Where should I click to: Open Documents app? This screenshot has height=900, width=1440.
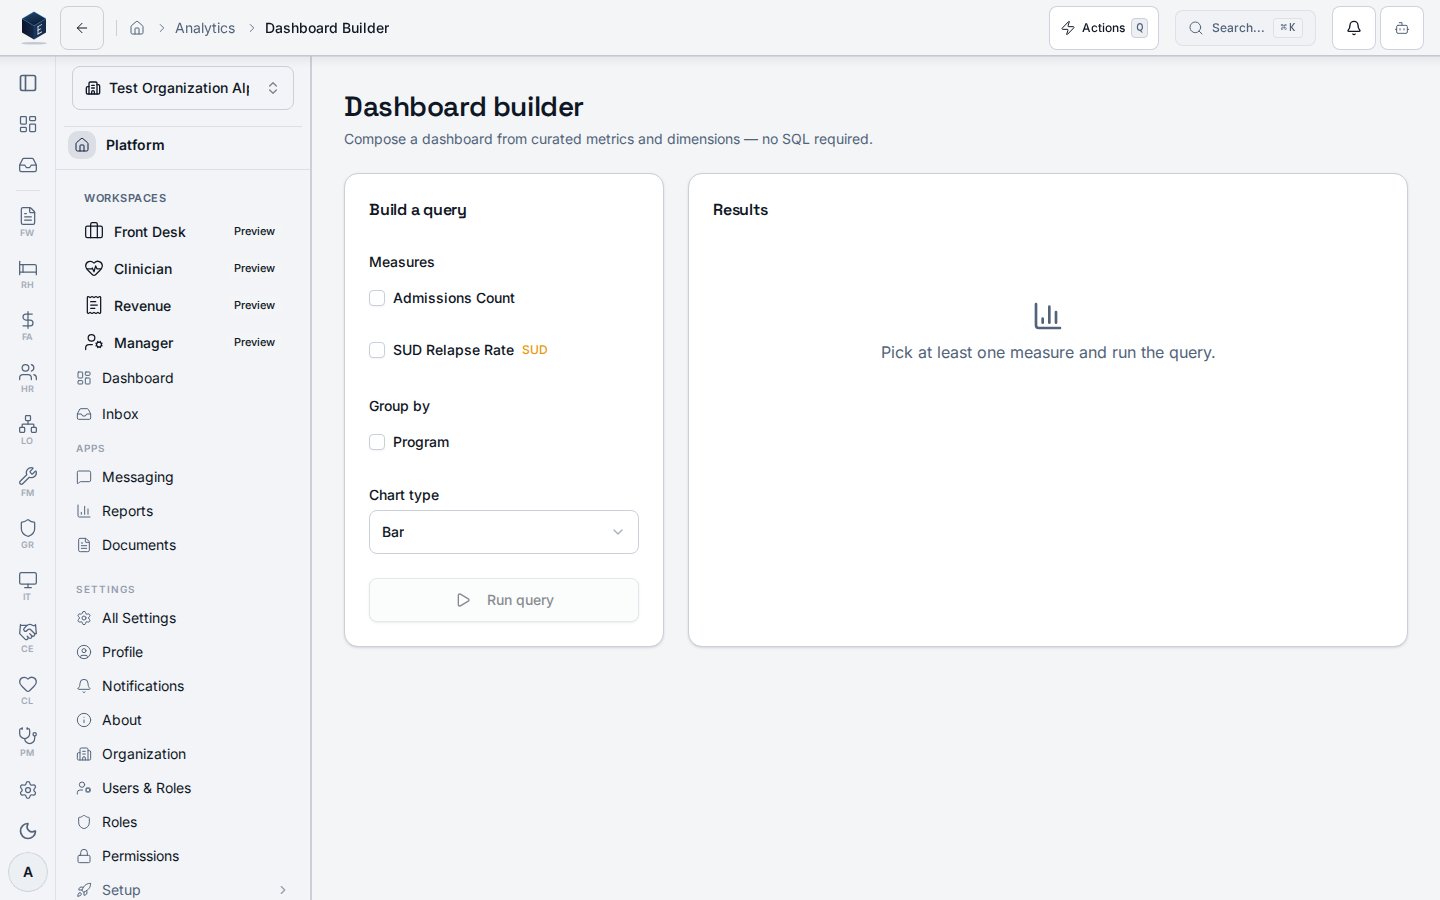point(182,545)
